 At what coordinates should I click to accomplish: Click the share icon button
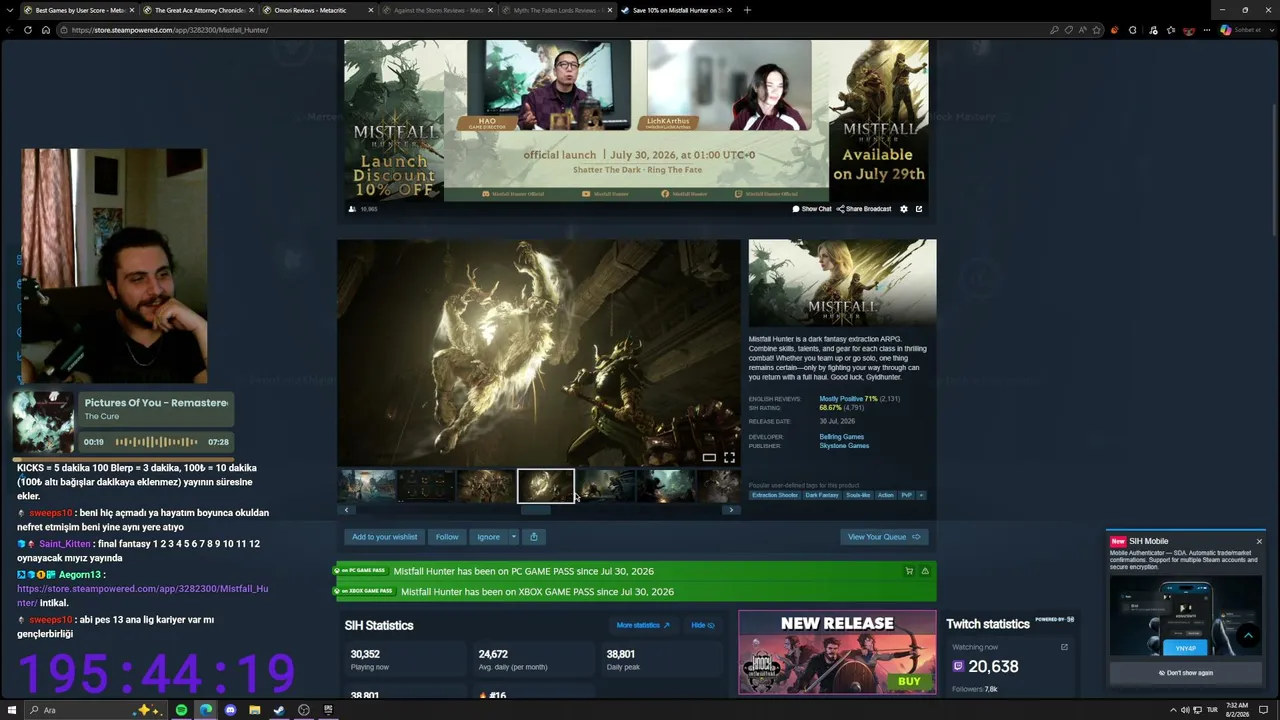click(534, 537)
